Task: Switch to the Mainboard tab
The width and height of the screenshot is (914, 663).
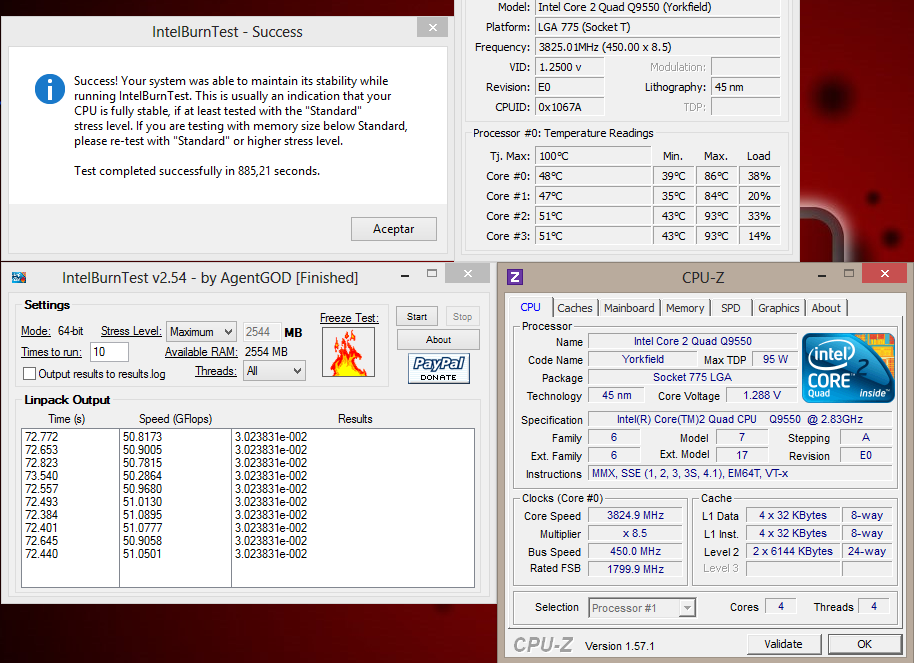Action: click(x=629, y=308)
